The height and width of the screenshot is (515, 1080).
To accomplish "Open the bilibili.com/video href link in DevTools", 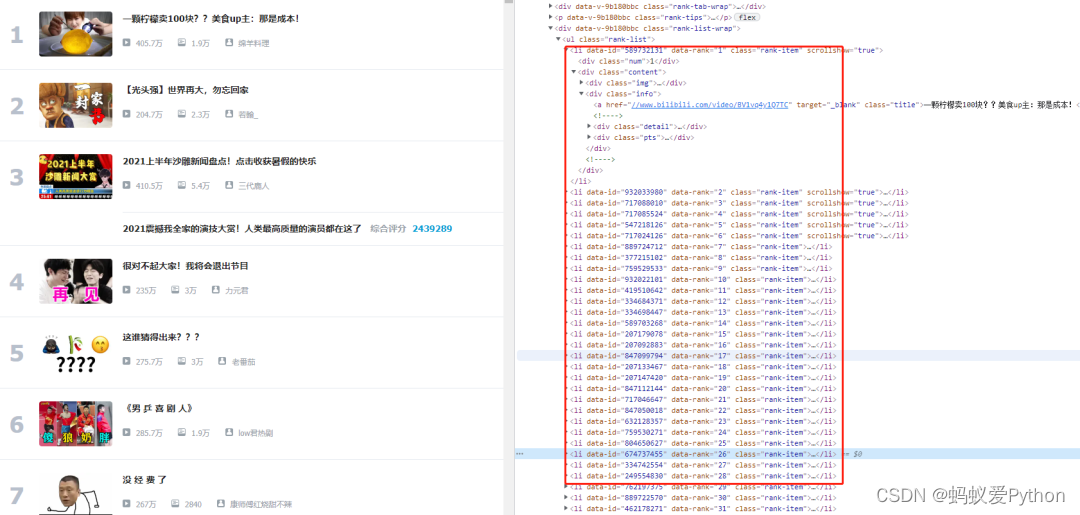I will point(709,105).
